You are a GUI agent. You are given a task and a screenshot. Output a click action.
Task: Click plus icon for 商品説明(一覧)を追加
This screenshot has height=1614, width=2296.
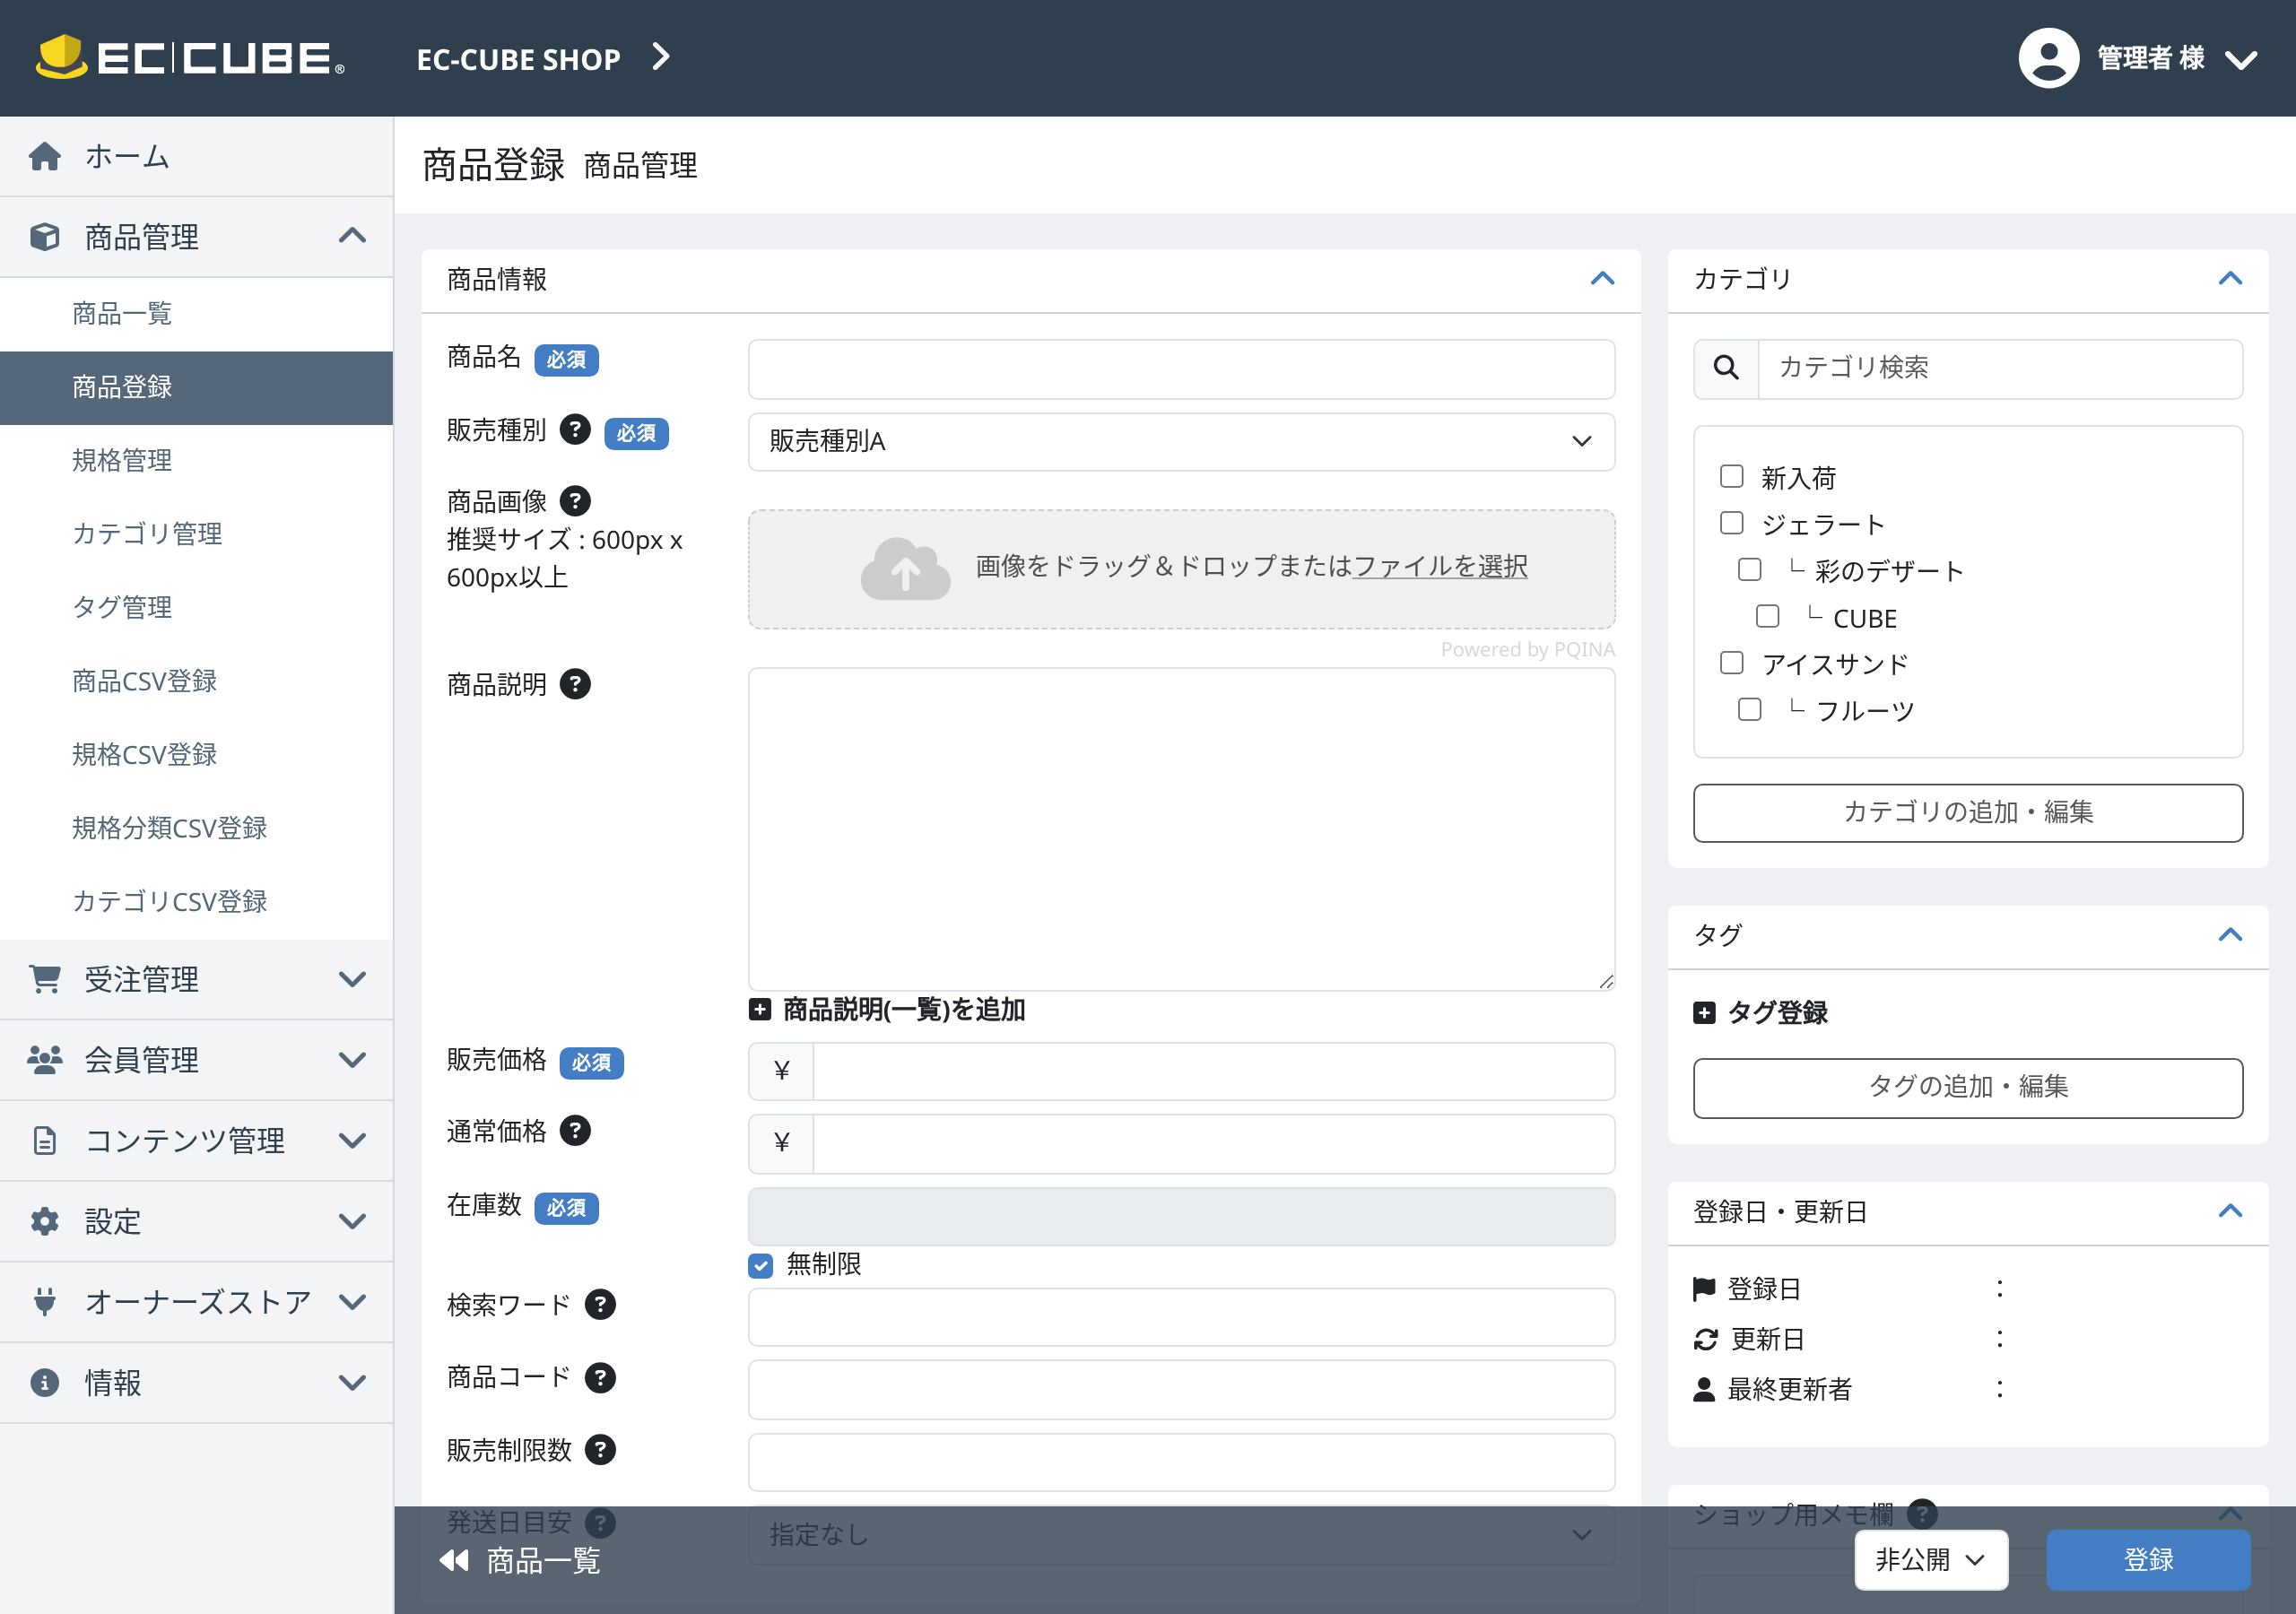point(760,1010)
